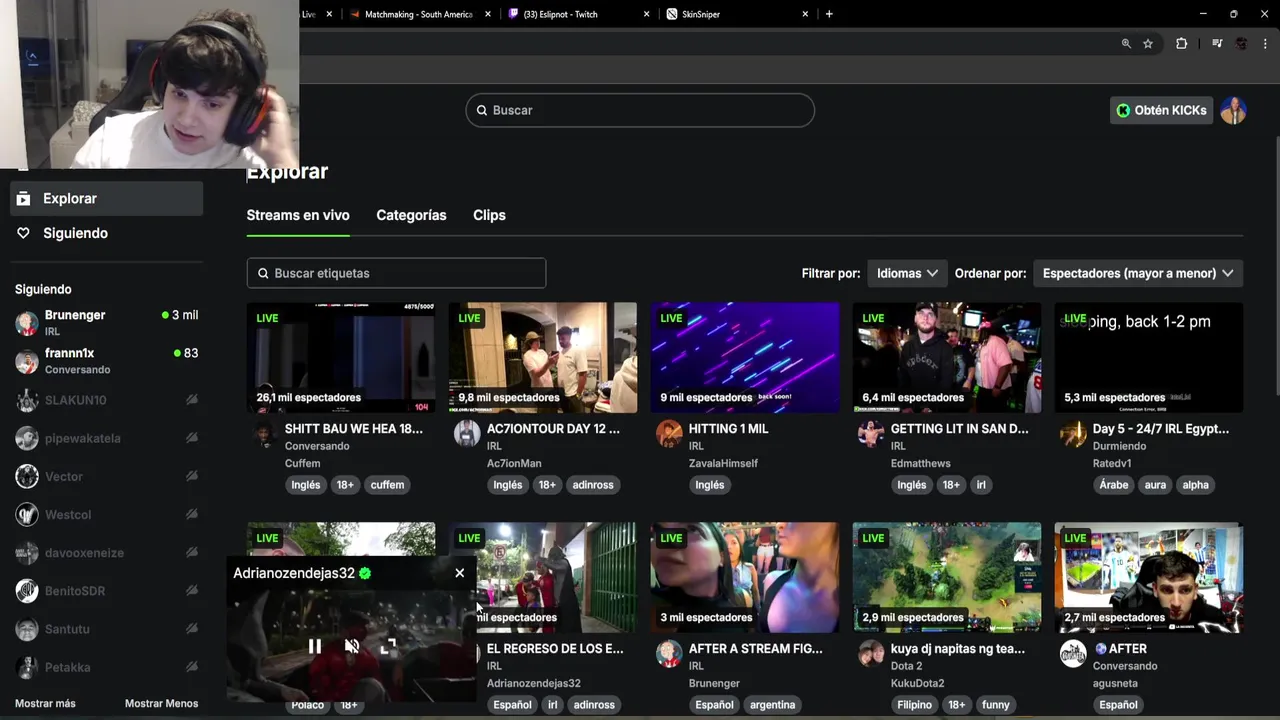Image resolution: width=1280 pixels, height=720 pixels.
Task: Click the adinross tag under Ac7ionMan
Action: point(593,485)
